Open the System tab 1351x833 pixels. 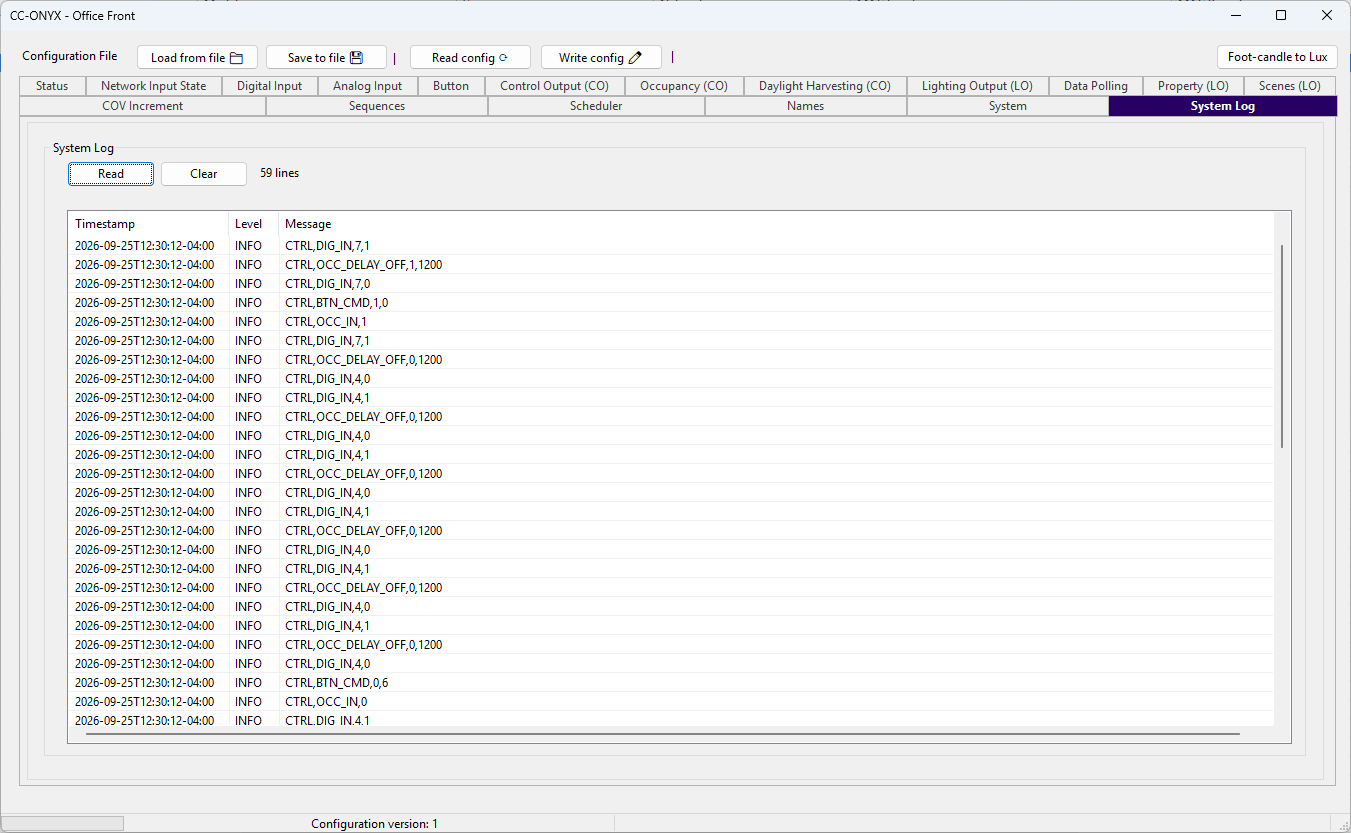click(1008, 106)
